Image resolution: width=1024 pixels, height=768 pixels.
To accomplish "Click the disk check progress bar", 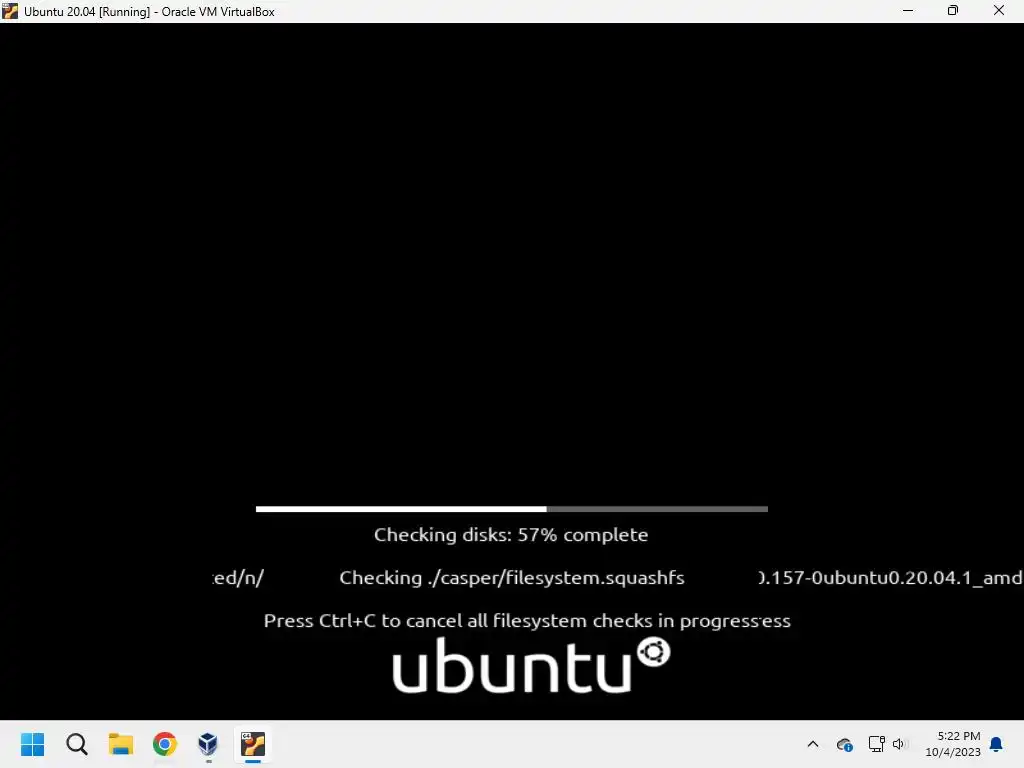I will click(512, 509).
